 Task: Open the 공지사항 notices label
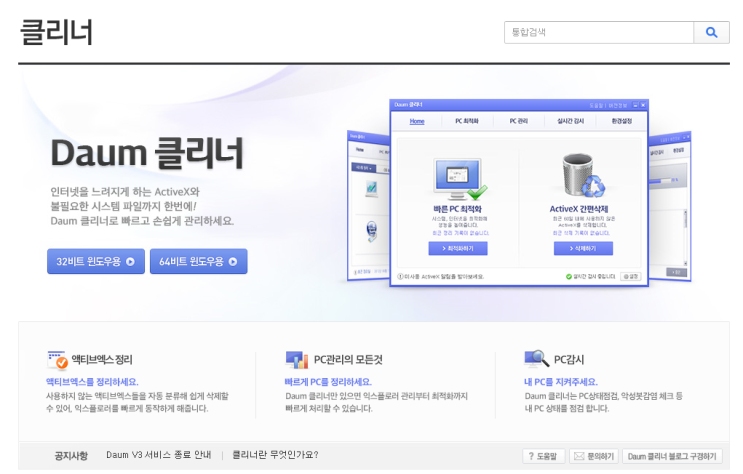(x=71, y=456)
